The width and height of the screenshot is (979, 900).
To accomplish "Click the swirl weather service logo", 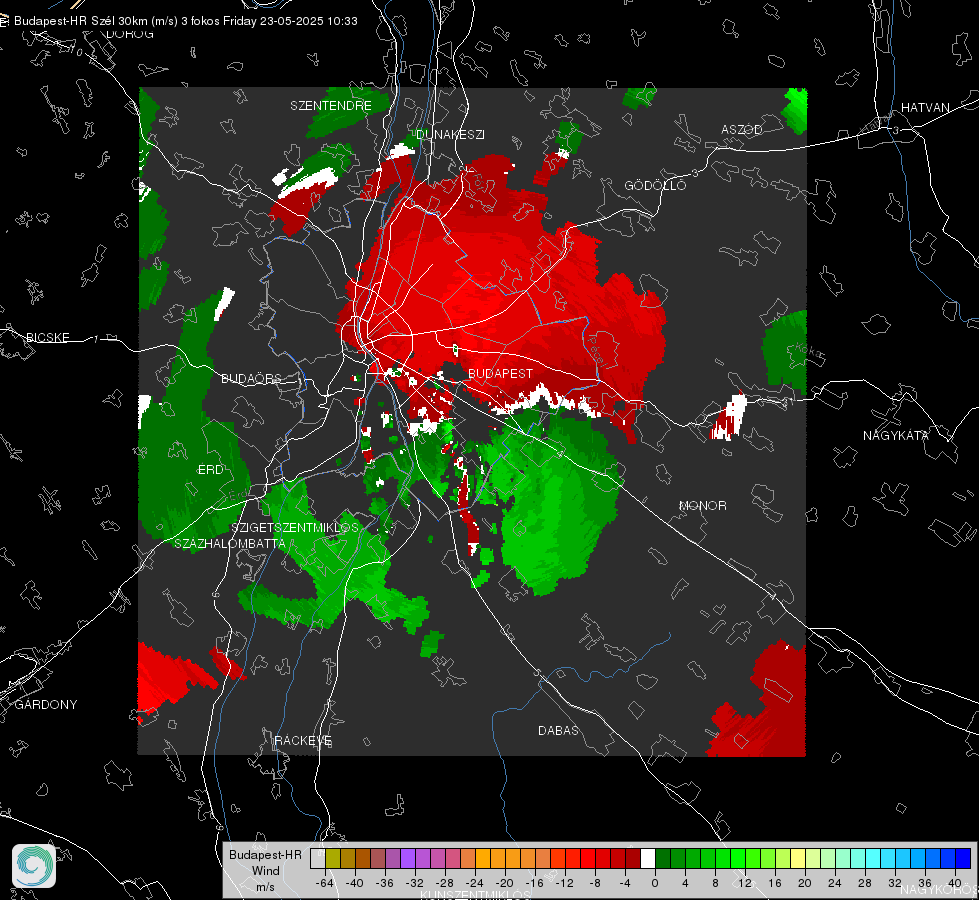I will pyautogui.click(x=34, y=866).
